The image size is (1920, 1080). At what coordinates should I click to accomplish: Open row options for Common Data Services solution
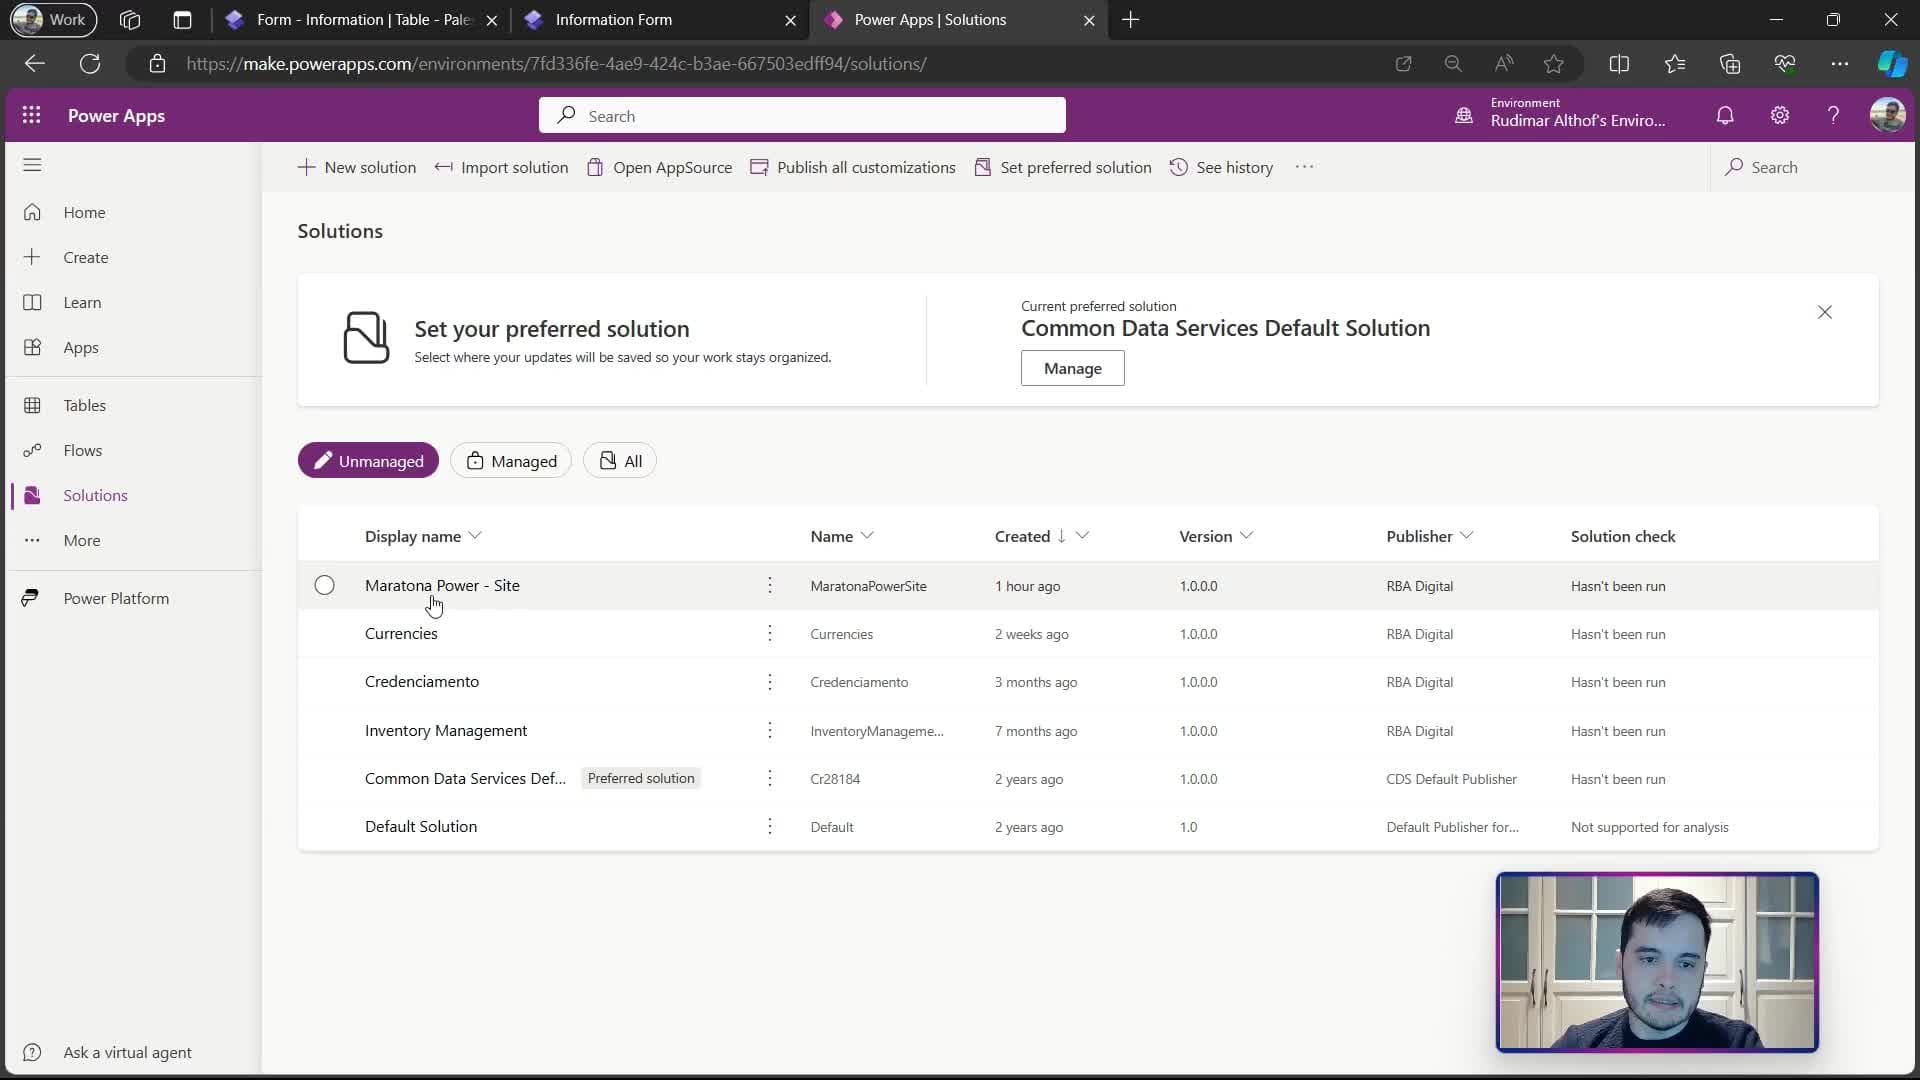coord(770,779)
